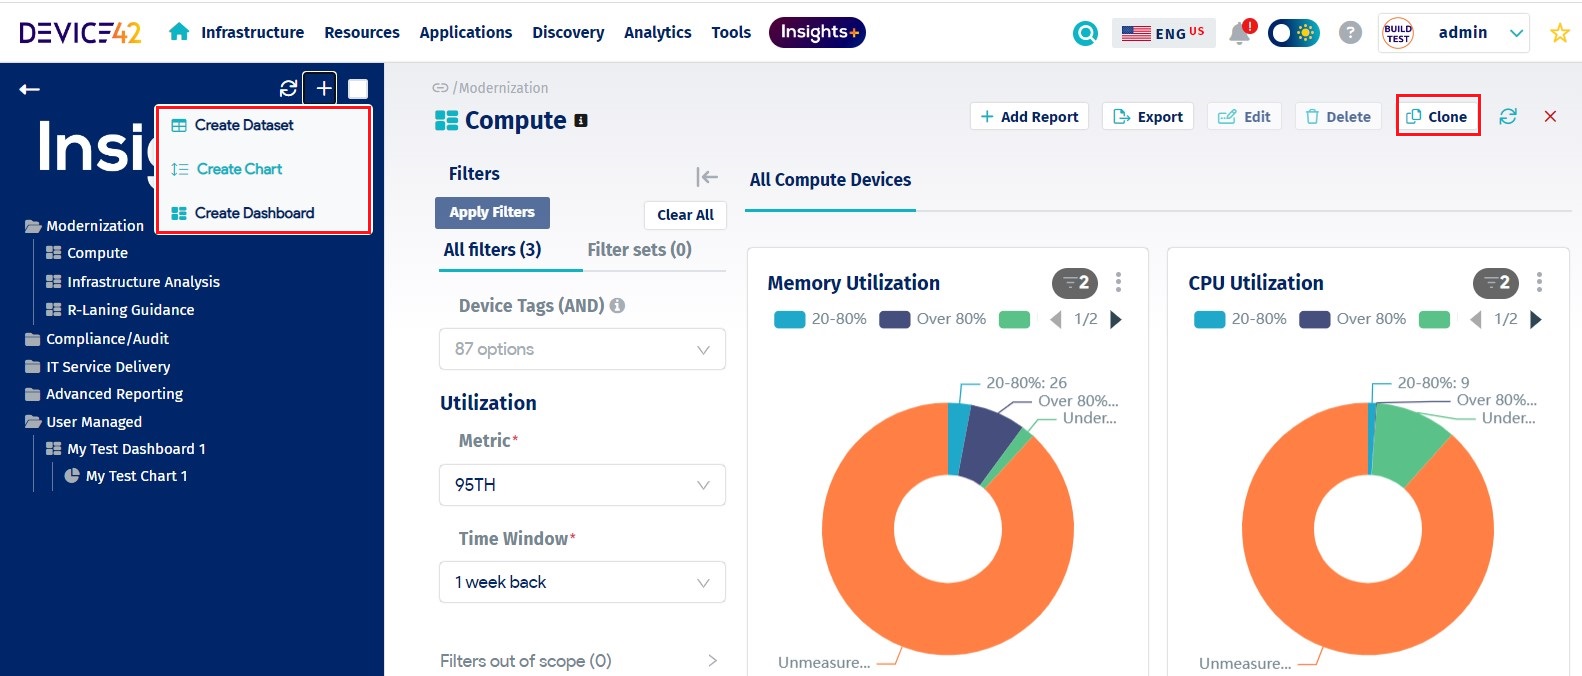This screenshot has height=676, width=1582.
Task: Open the Metric 95TH dropdown
Action: (x=582, y=485)
